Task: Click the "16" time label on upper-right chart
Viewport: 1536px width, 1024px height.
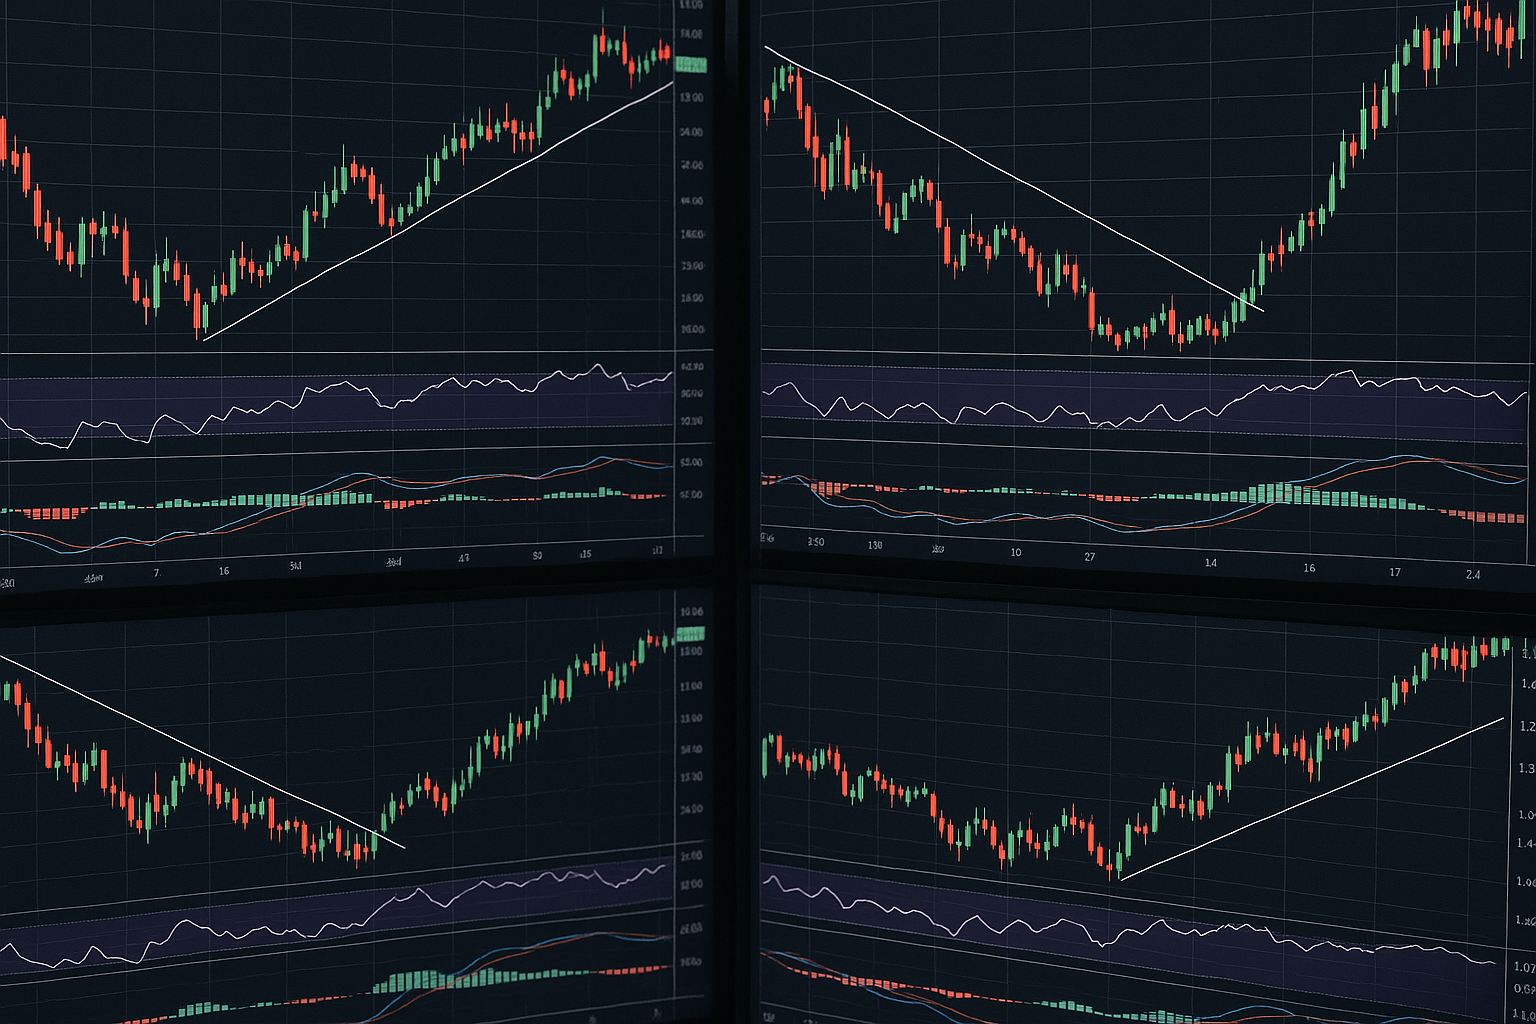Action: [1309, 568]
